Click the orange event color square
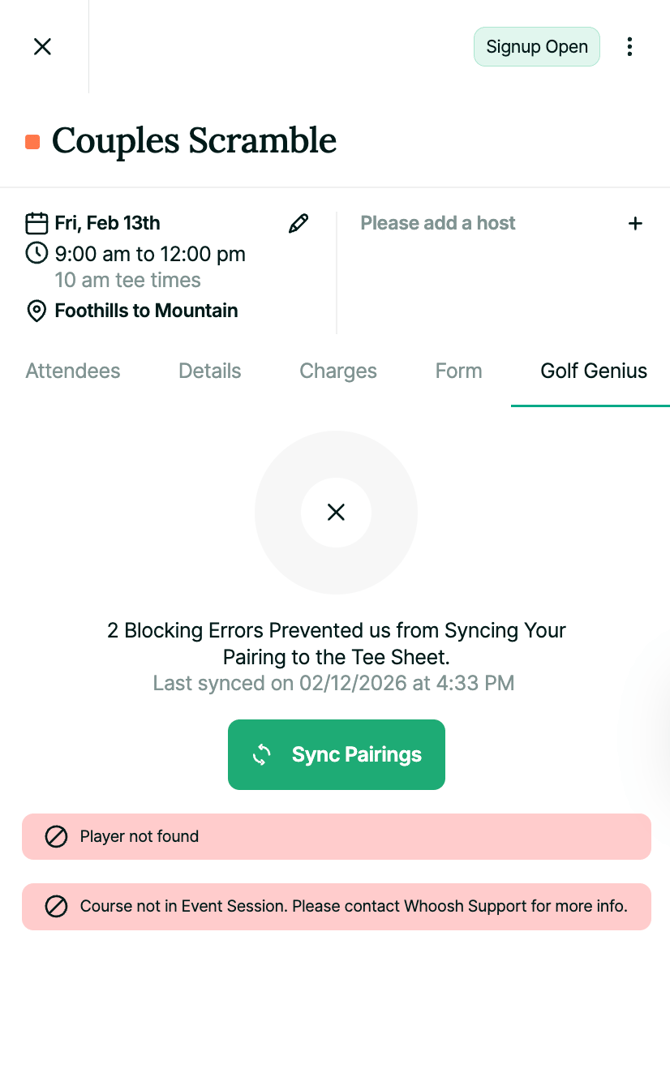This screenshot has width=670, height=1069. (33, 142)
